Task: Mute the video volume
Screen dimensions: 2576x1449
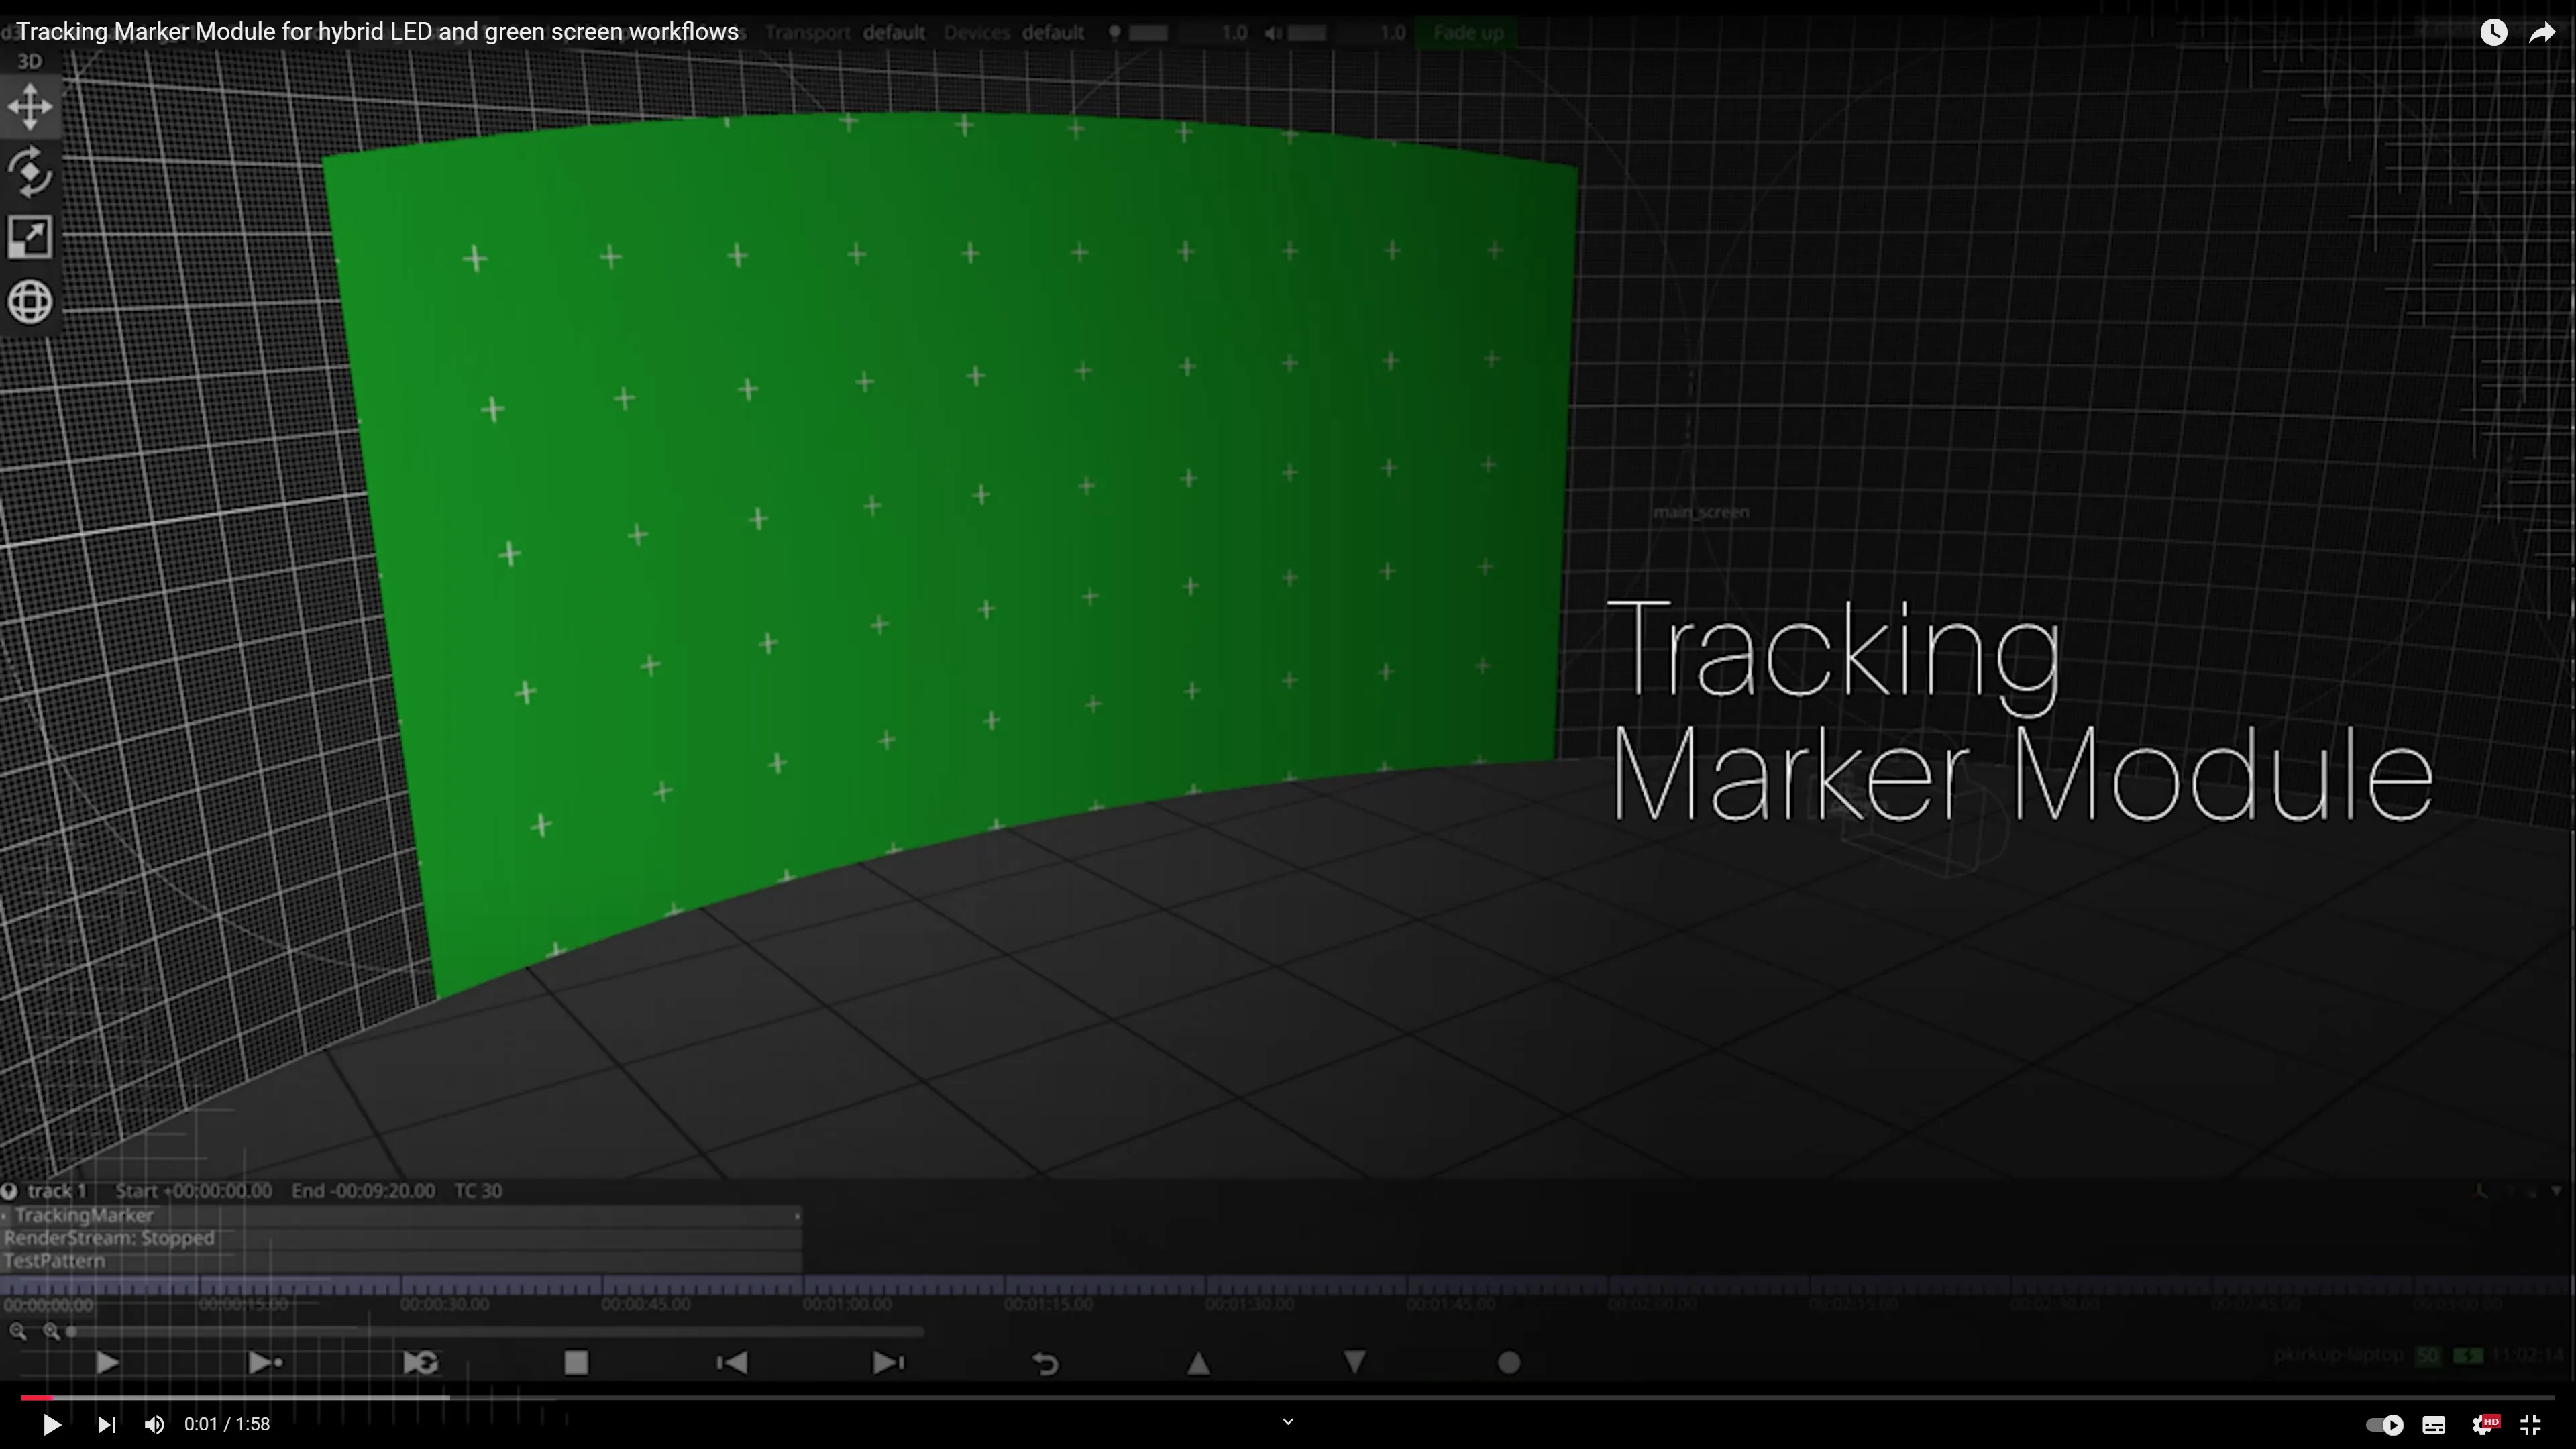Action: coord(154,1424)
